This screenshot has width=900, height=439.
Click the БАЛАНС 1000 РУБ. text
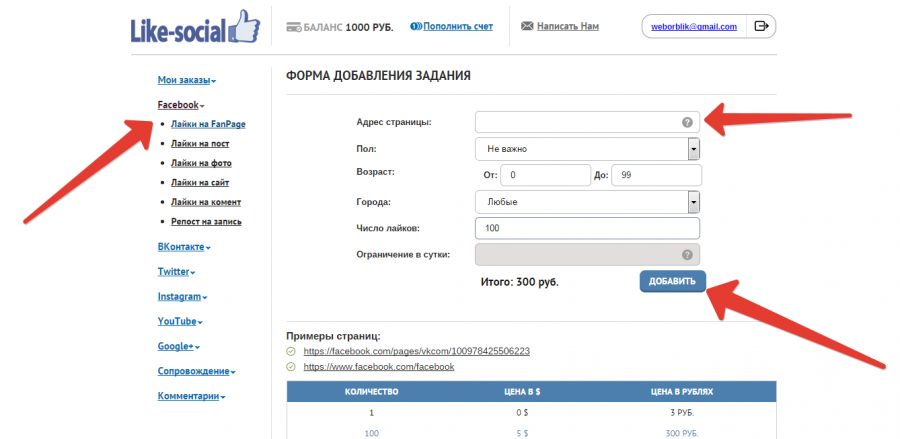(x=348, y=27)
